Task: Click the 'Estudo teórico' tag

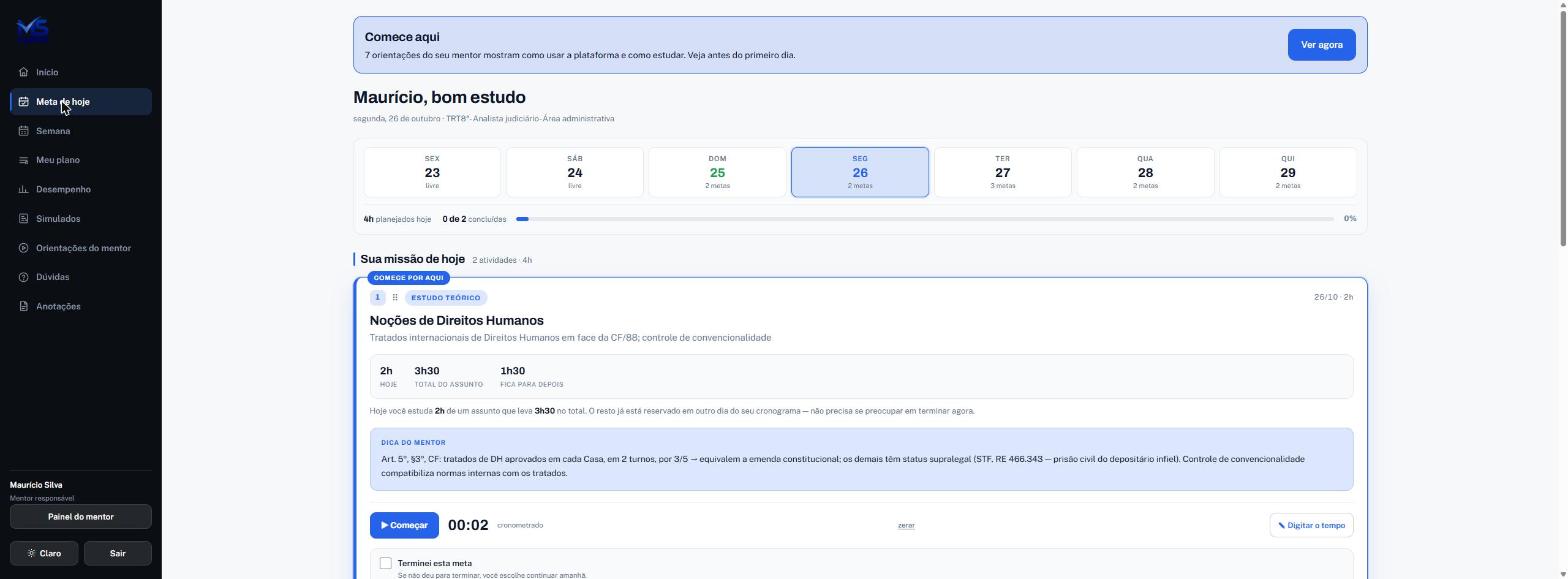Action: click(x=446, y=297)
